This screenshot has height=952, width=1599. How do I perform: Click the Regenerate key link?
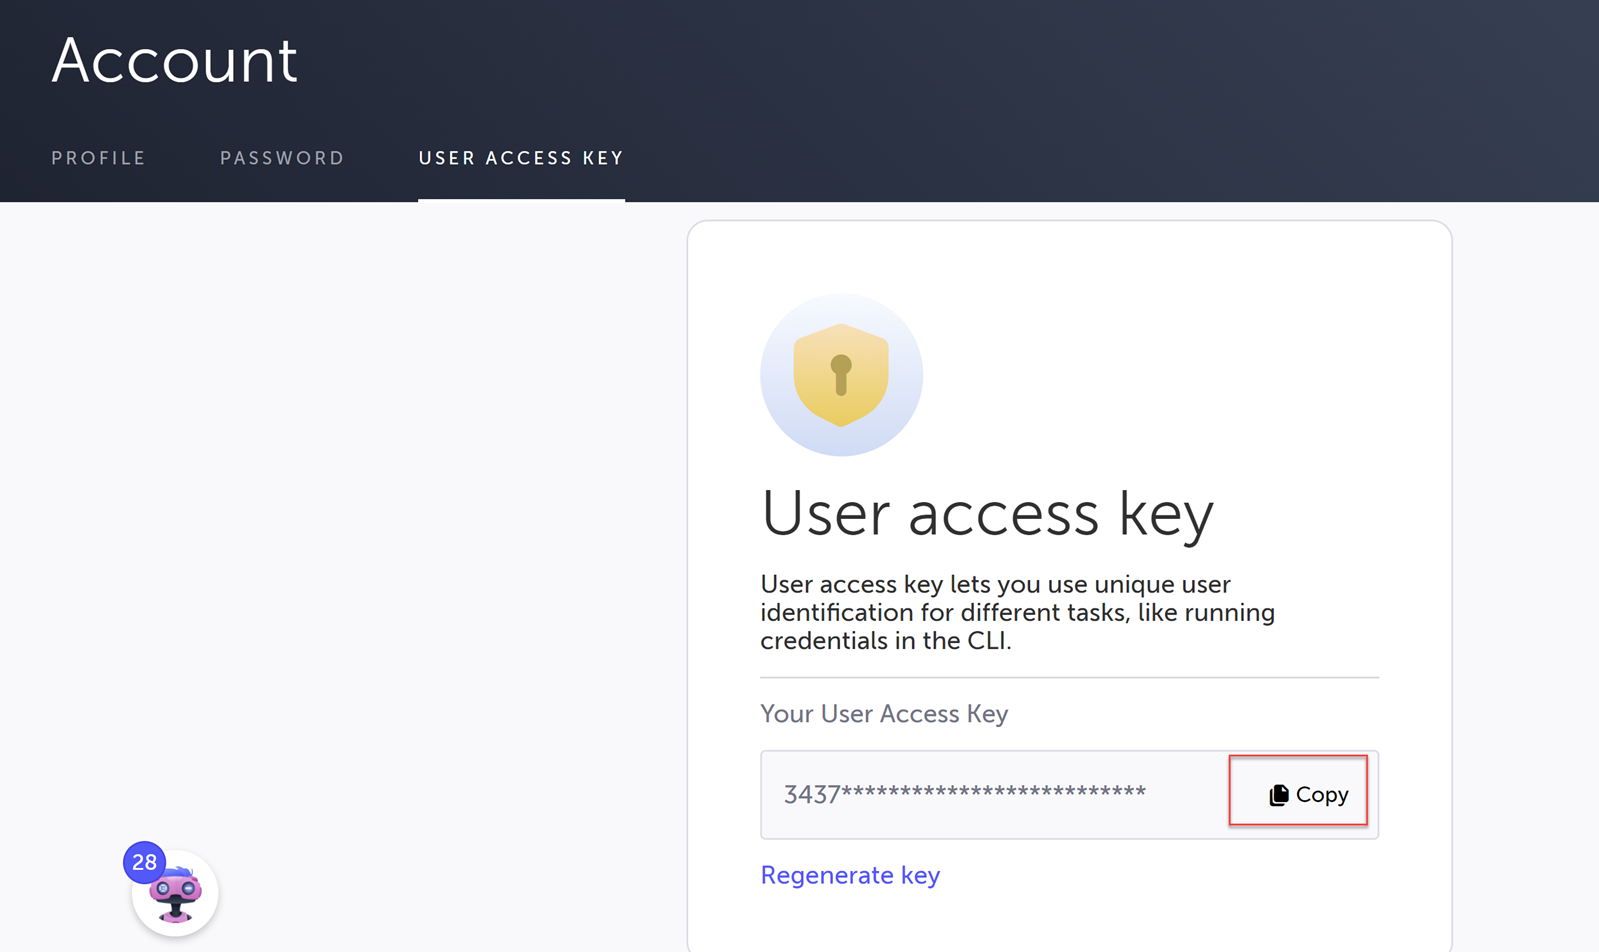pos(850,875)
